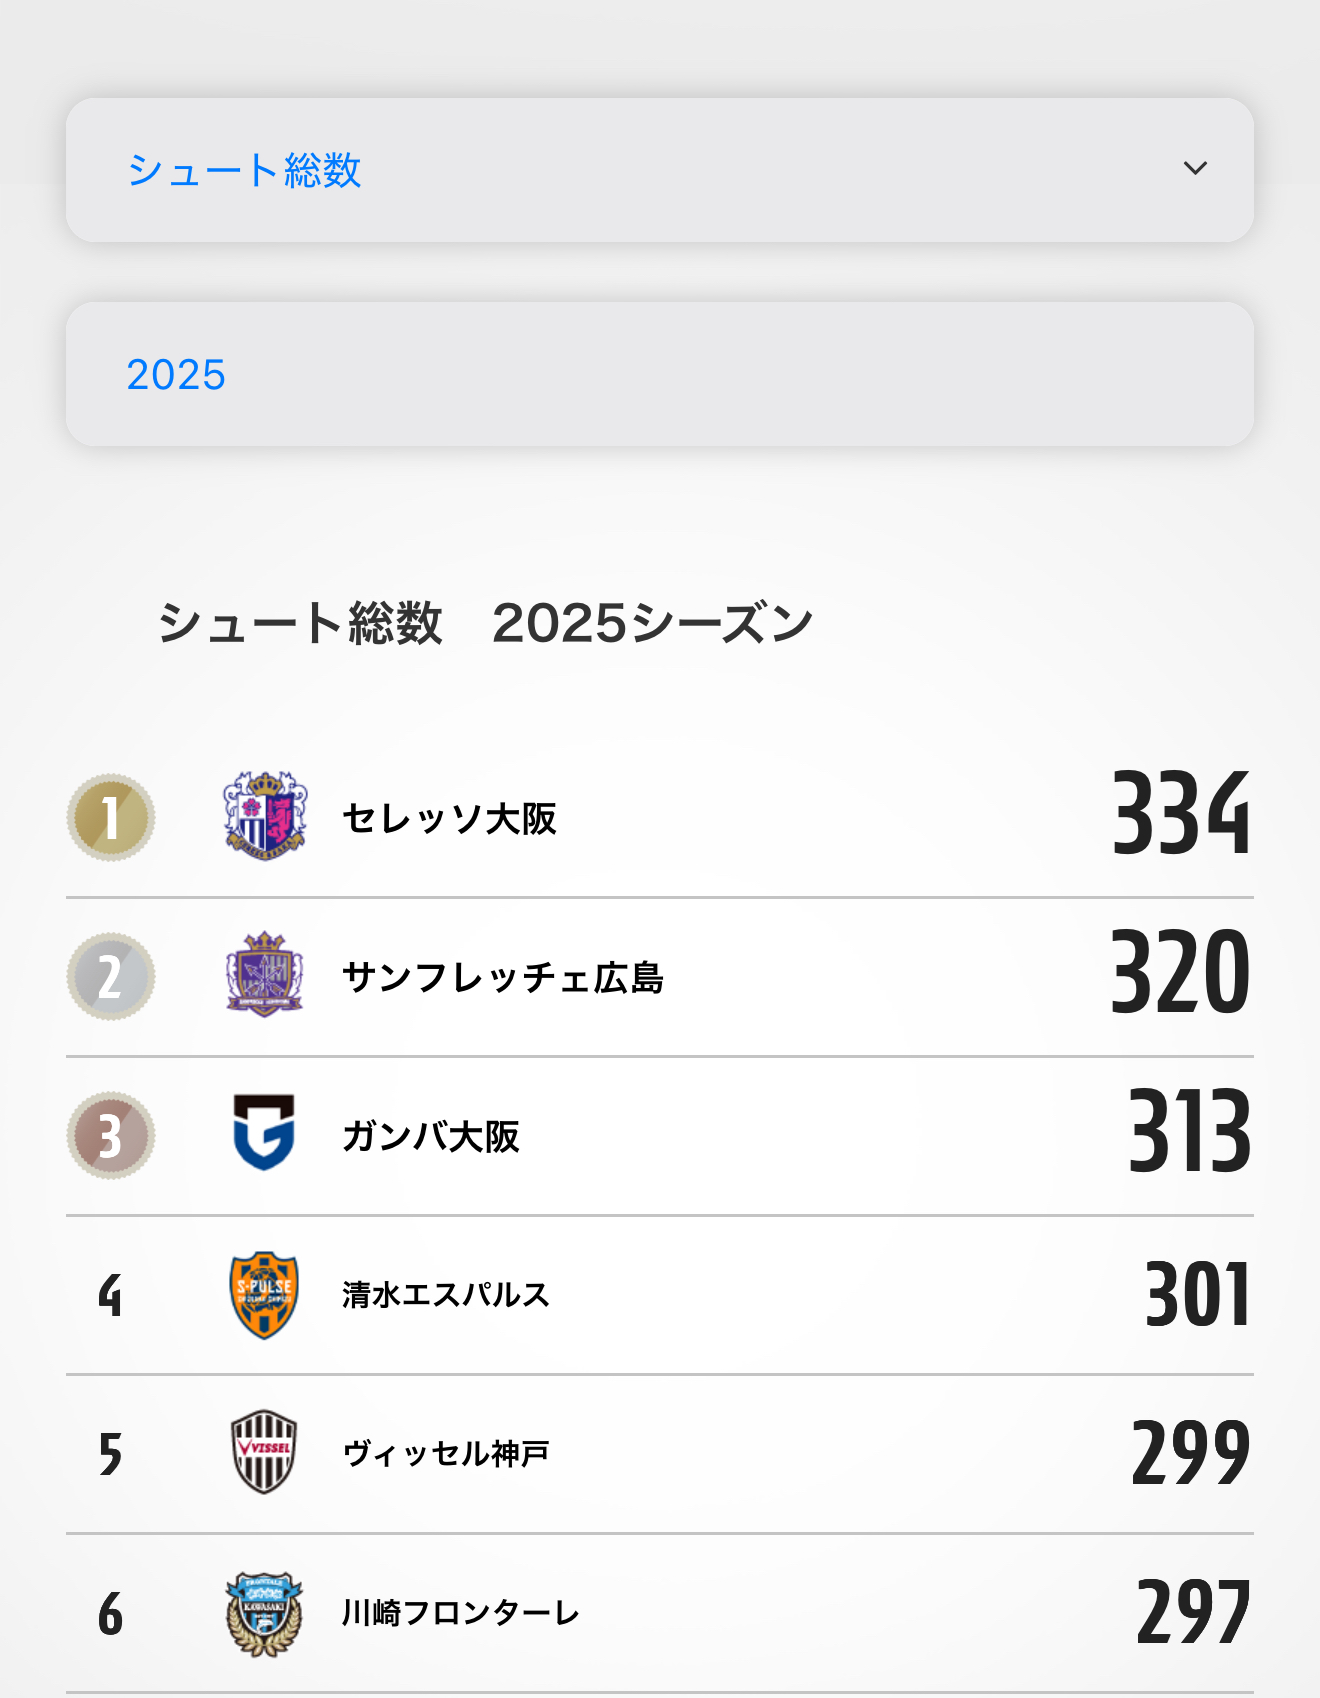1320x1698 pixels.
Task: Click the Gamba Osaka club logo
Action: (x=264, y=1133)
